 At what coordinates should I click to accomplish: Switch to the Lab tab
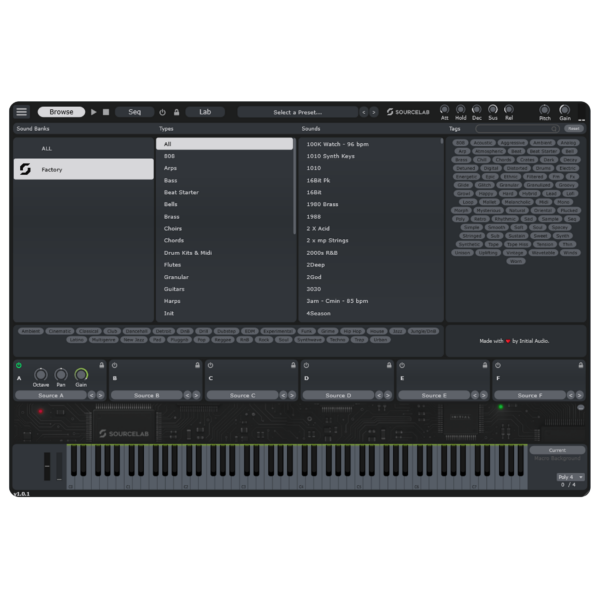(x=205, y=112)
